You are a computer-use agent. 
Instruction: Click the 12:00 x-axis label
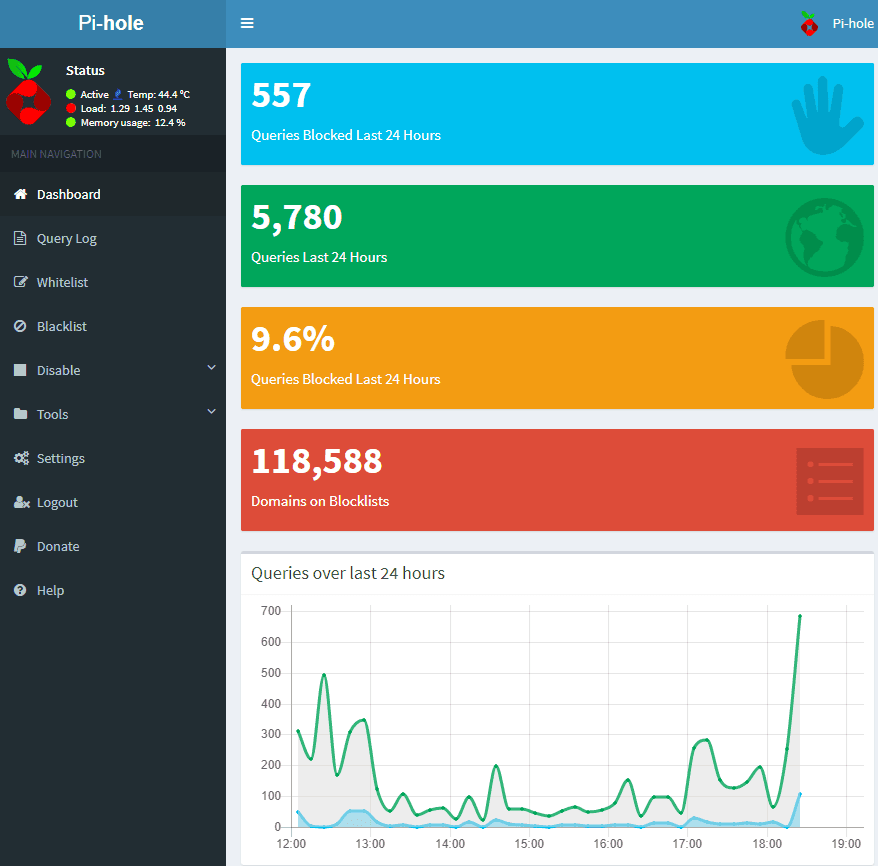291,844
